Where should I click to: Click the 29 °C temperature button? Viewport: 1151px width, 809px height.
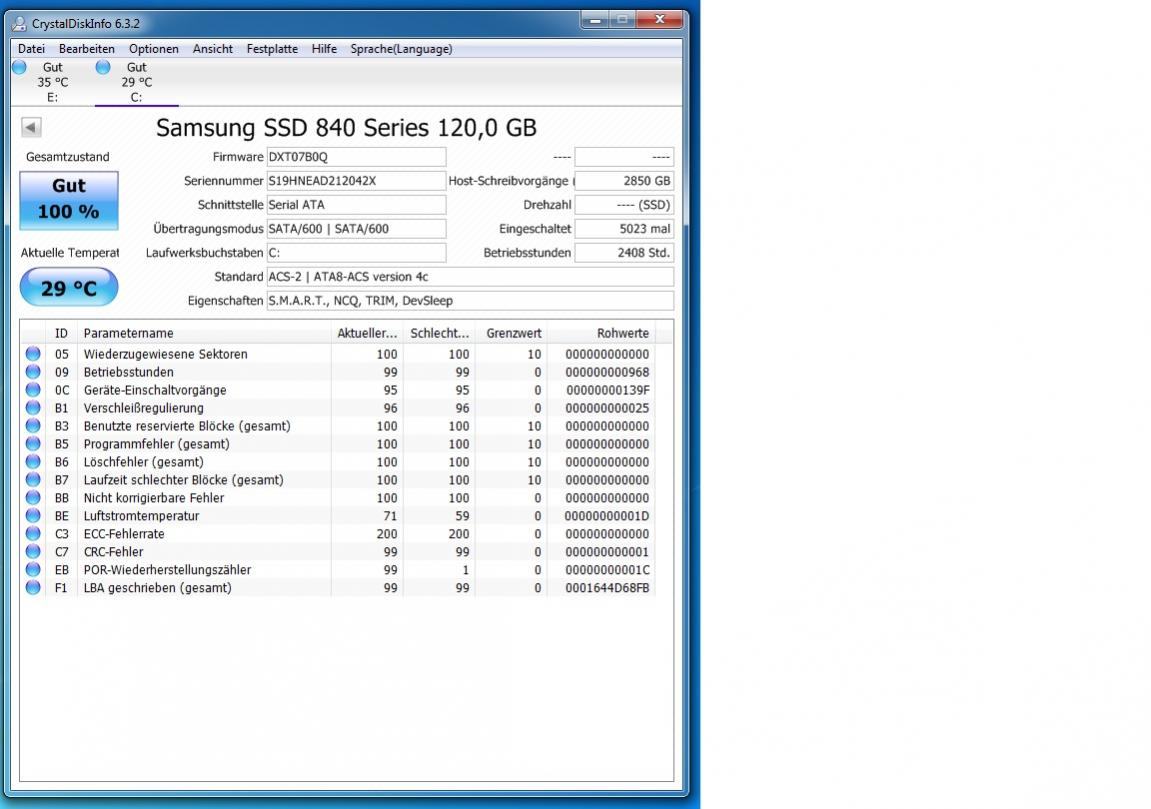[x=69, y=287]
